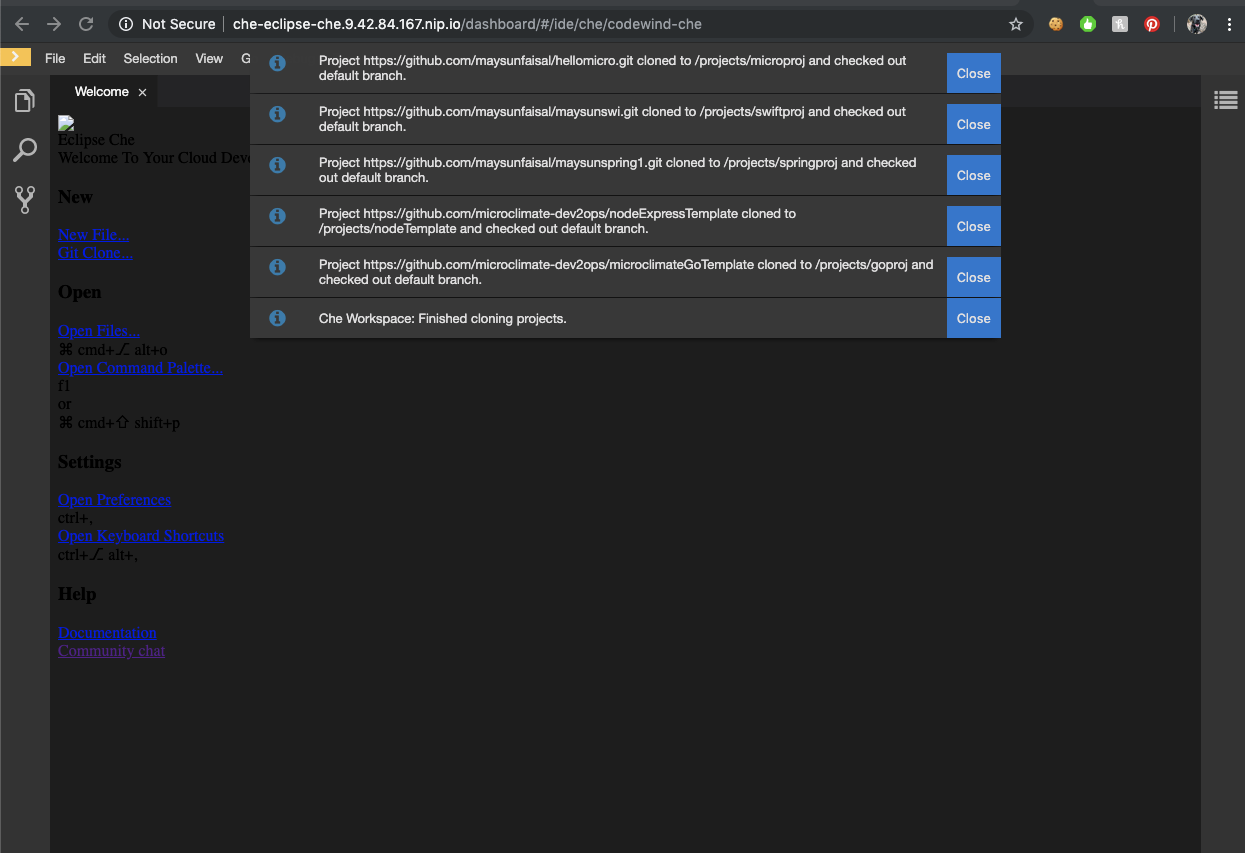Click the bookmark star in the address bar

(1016, 23)
